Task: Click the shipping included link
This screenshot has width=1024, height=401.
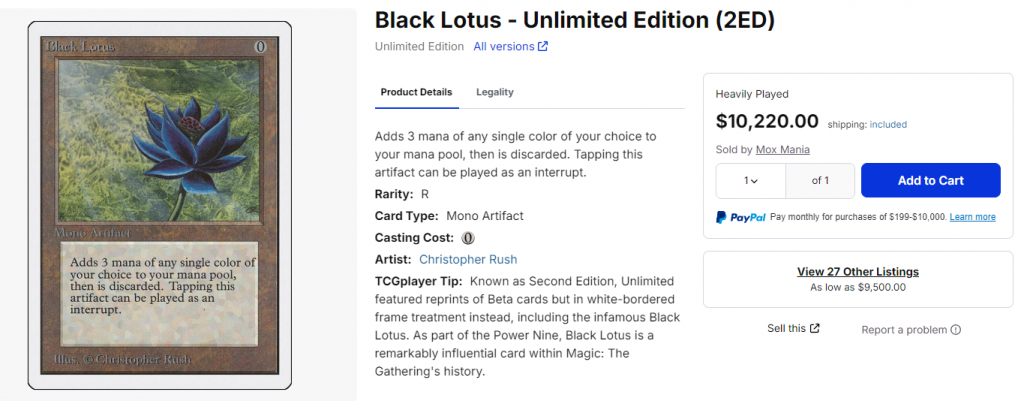Action: [888, 125]
